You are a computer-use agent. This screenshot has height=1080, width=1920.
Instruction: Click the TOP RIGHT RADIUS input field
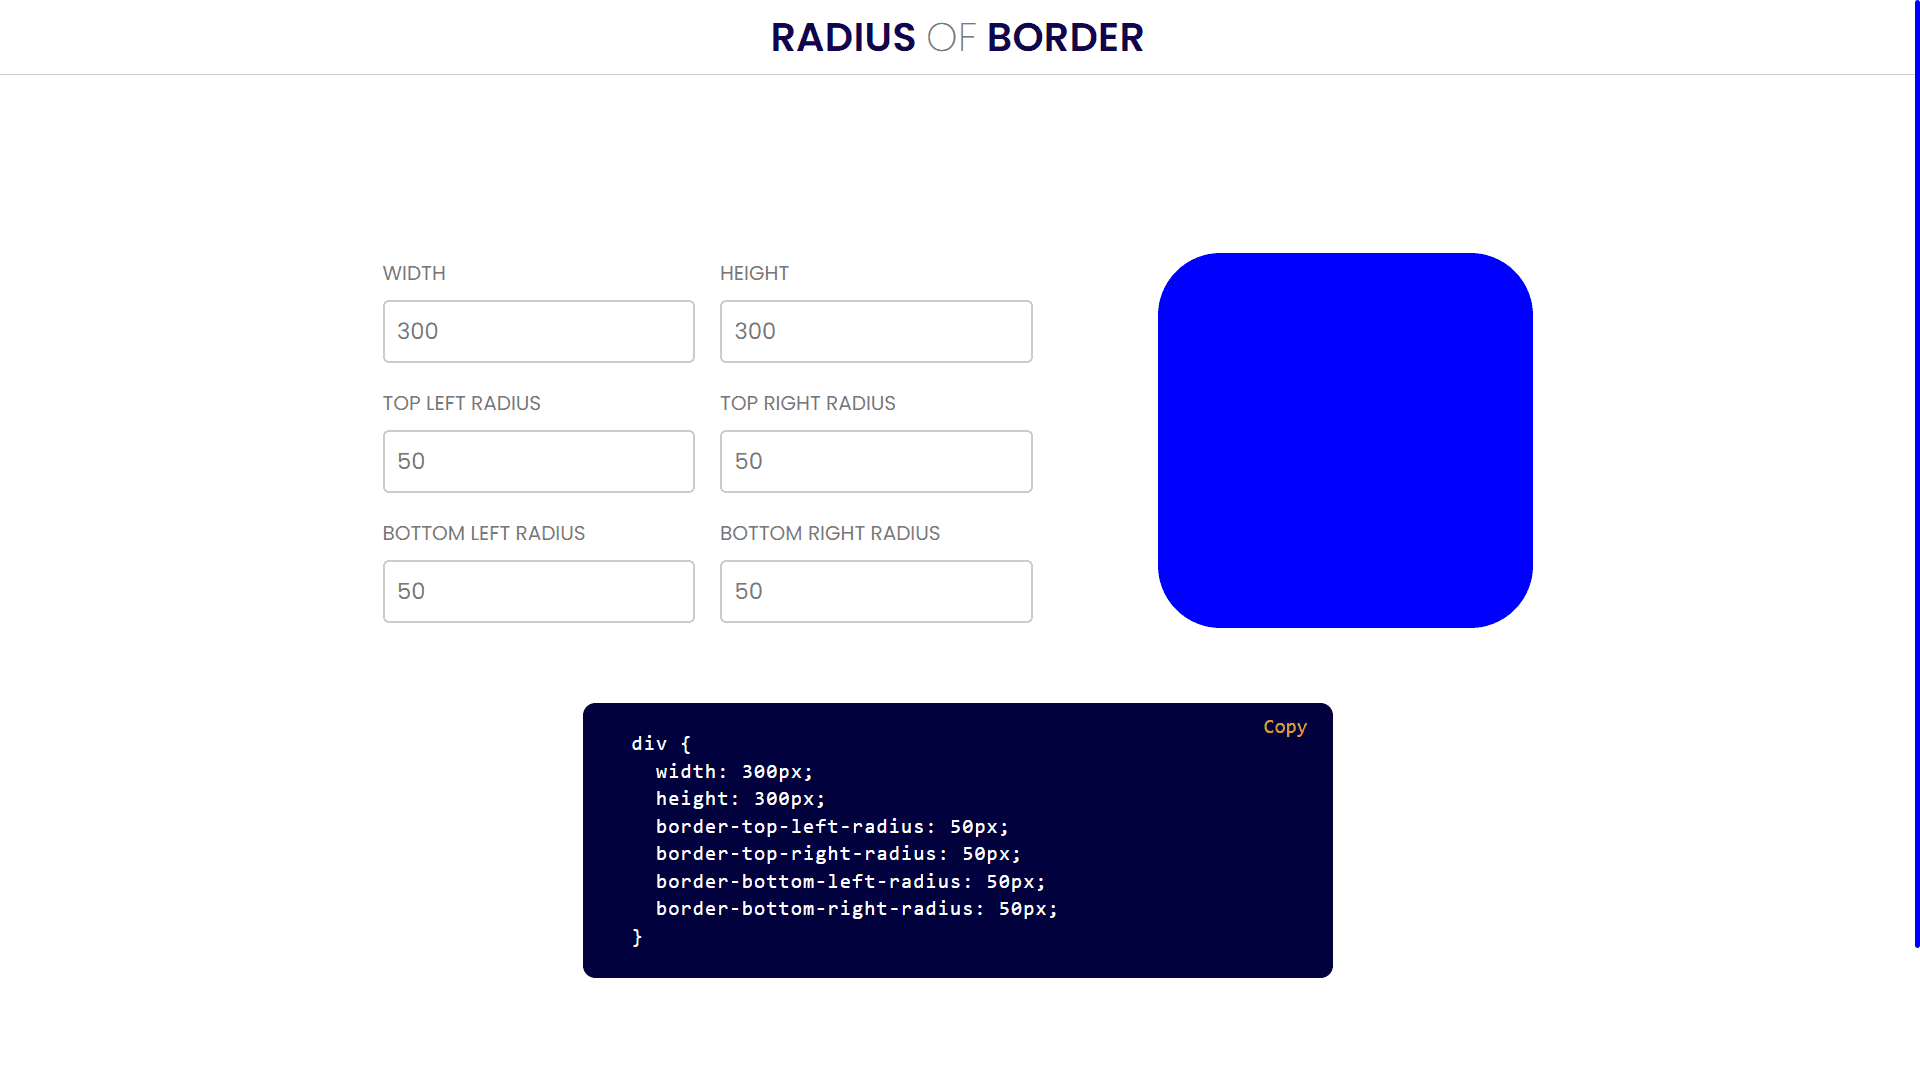click(876, 460)
